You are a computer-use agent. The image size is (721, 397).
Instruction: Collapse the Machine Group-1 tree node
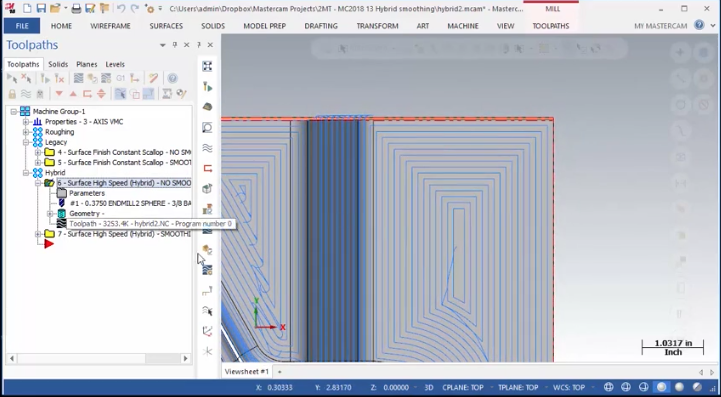point(14,111)
